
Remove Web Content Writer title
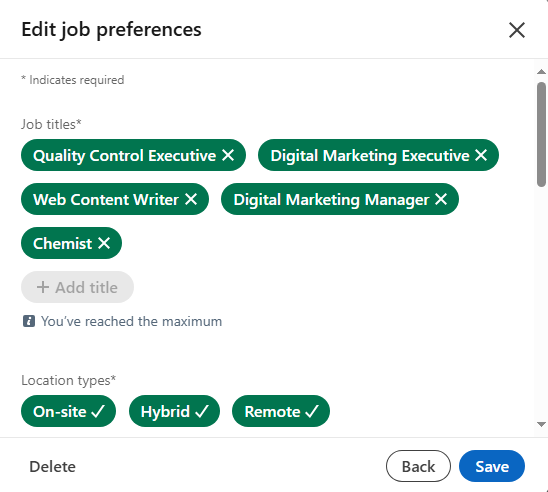coord(191,199)
